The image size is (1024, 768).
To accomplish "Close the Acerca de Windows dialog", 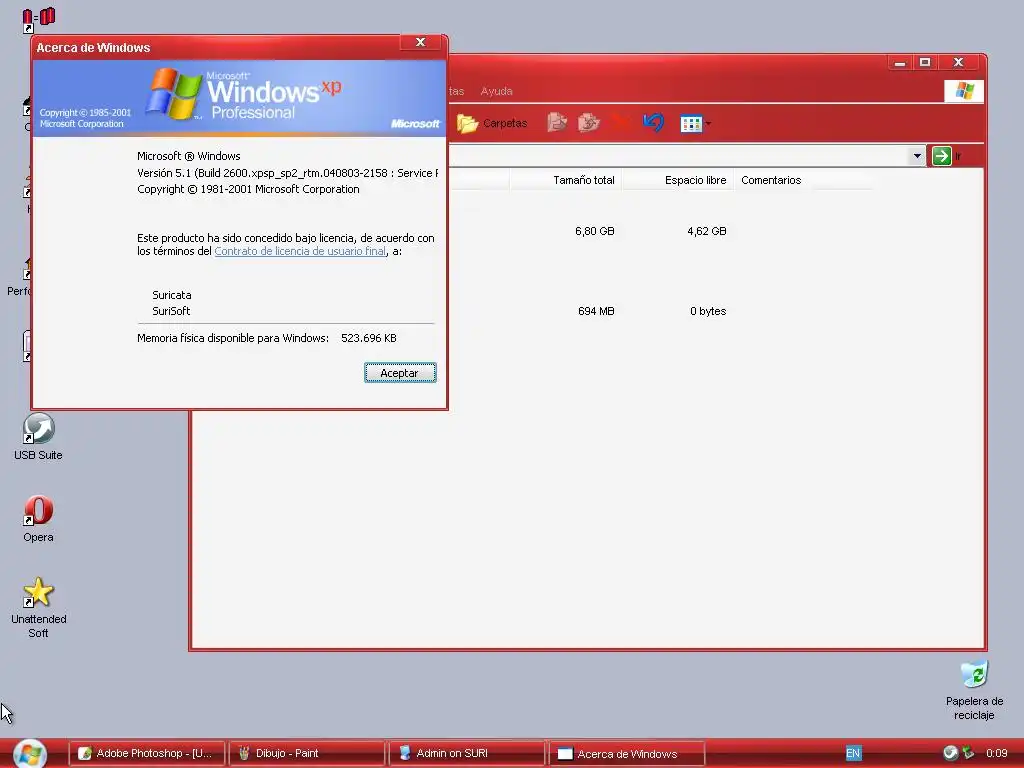I will coord(421,42).
